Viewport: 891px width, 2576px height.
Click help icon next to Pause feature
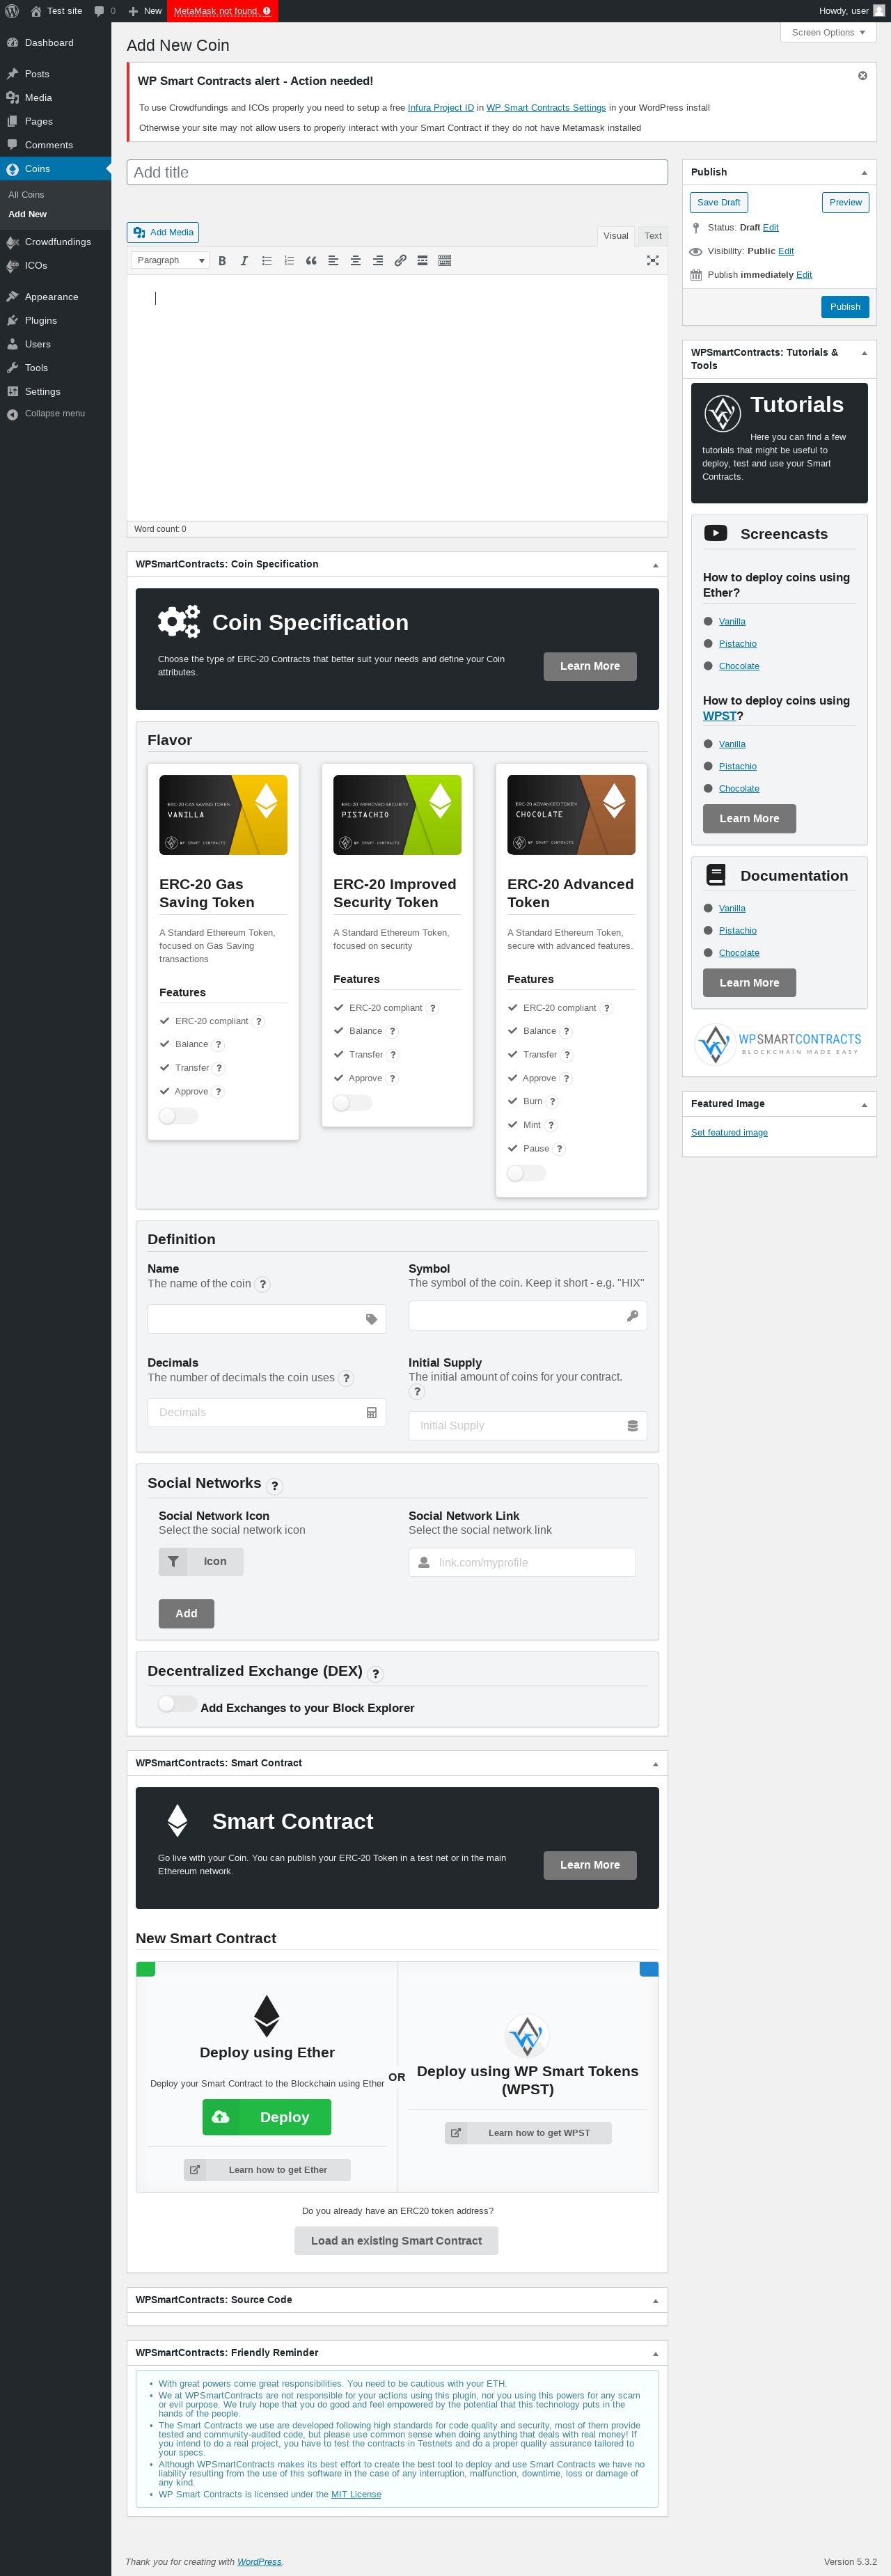(x=559, y=1149)
